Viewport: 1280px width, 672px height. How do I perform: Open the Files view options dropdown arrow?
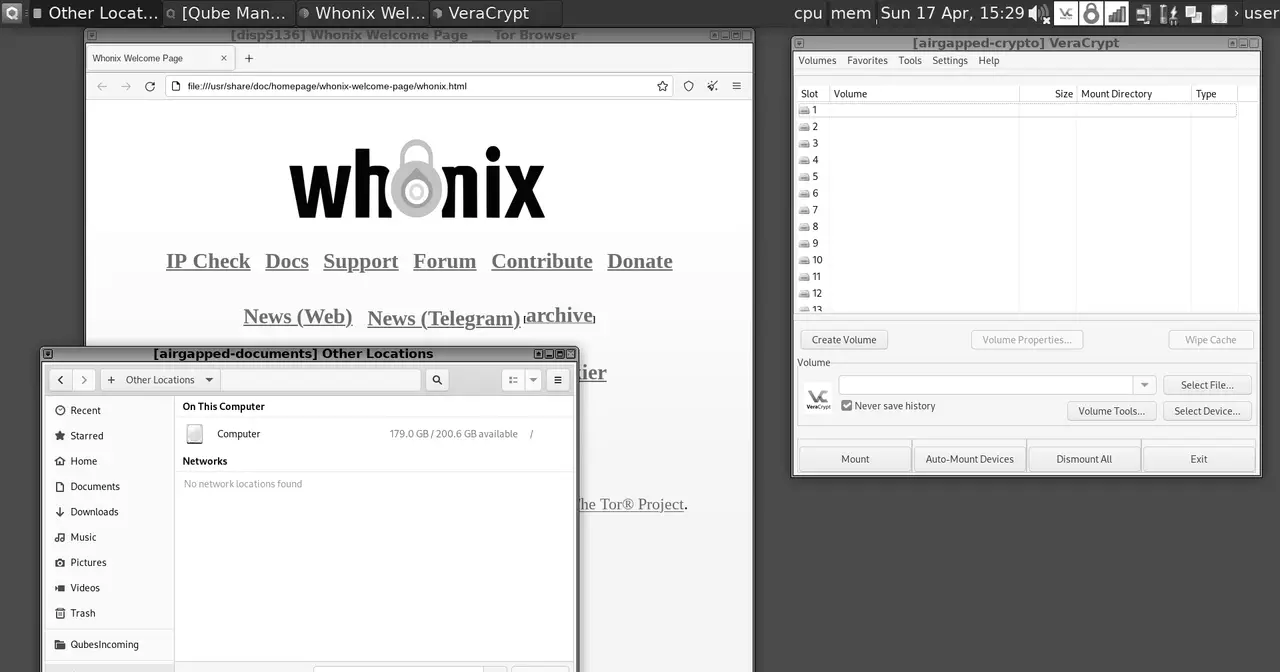533,380
